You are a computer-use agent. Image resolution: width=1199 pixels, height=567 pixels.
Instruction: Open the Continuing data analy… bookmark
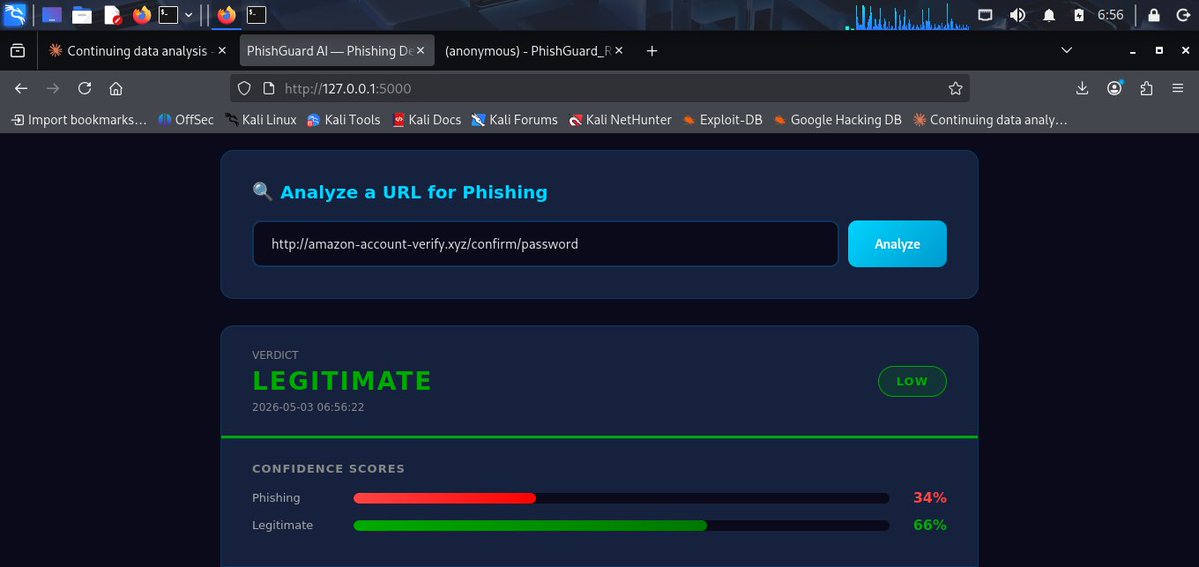(x=990, y=119)
